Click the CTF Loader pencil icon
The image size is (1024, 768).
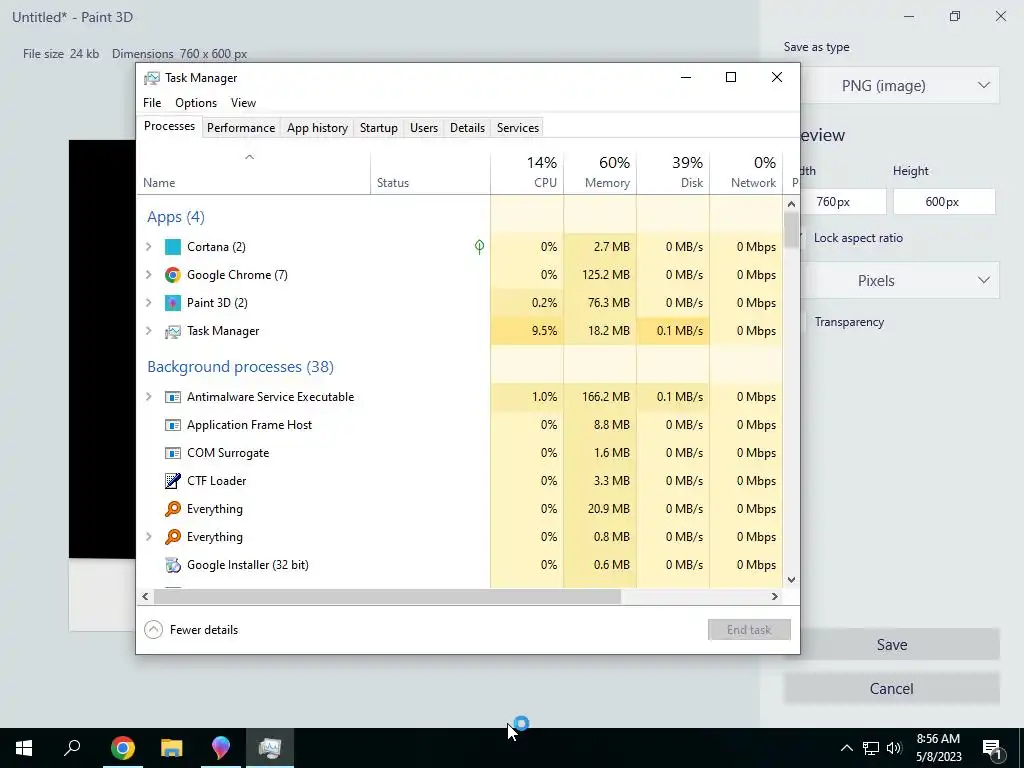pyautogui.click(x=172, y=481)
